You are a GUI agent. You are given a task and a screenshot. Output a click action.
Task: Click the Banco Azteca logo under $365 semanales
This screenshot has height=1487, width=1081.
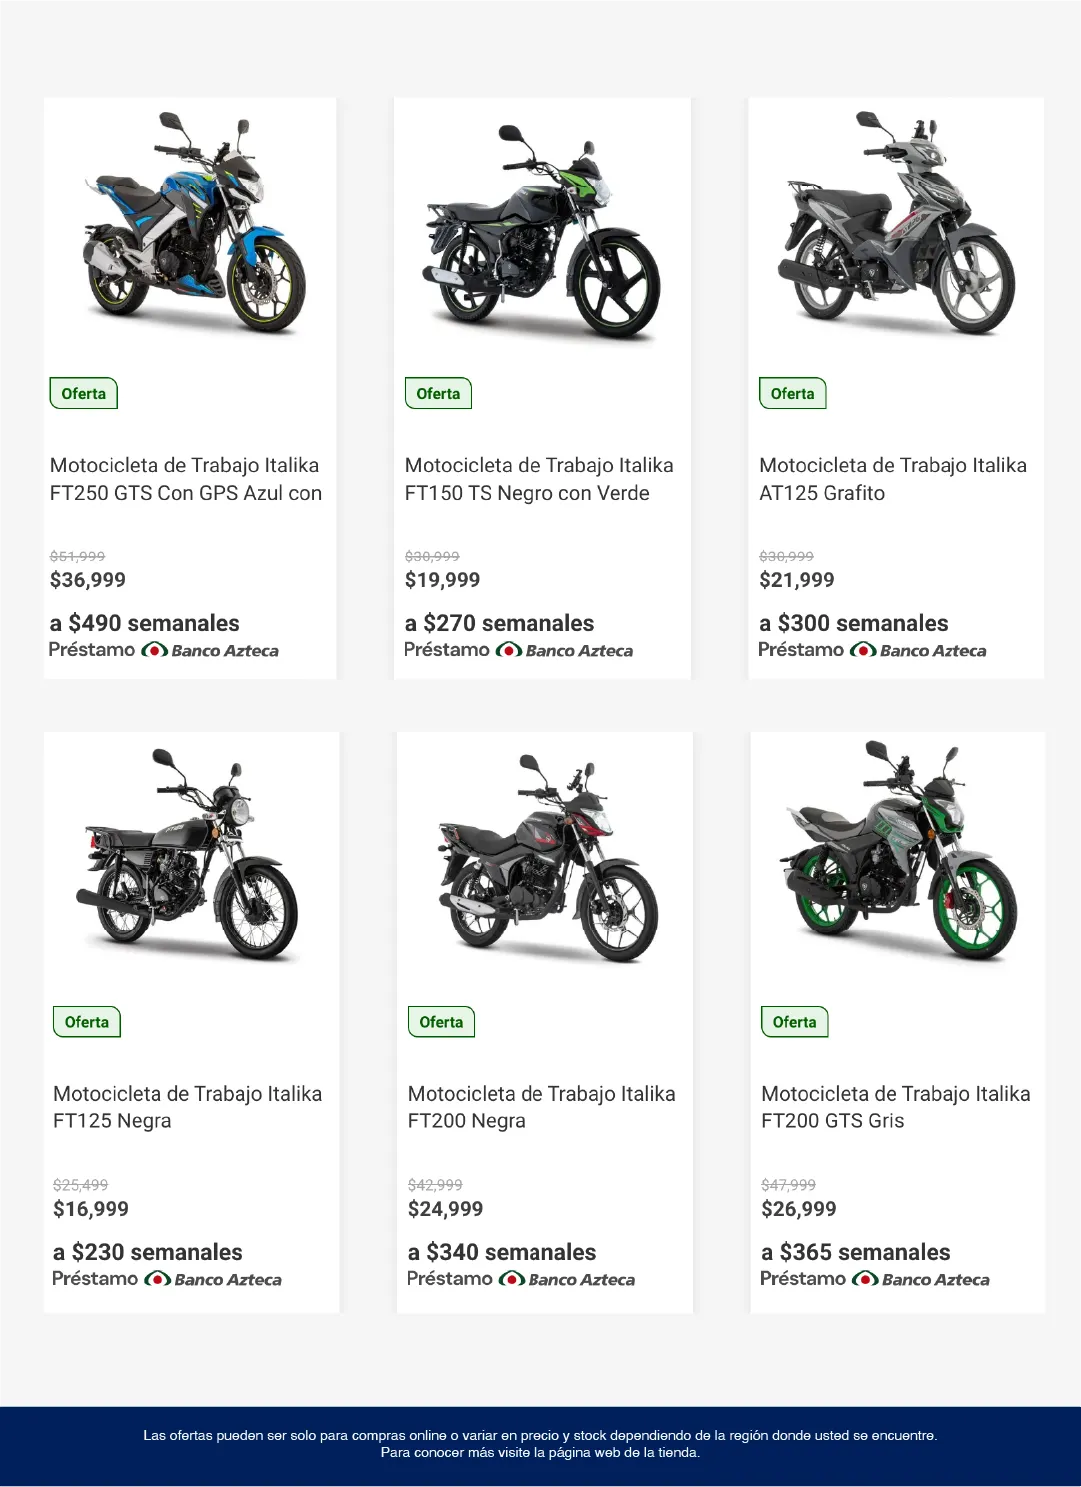(x=921, y=1280)
